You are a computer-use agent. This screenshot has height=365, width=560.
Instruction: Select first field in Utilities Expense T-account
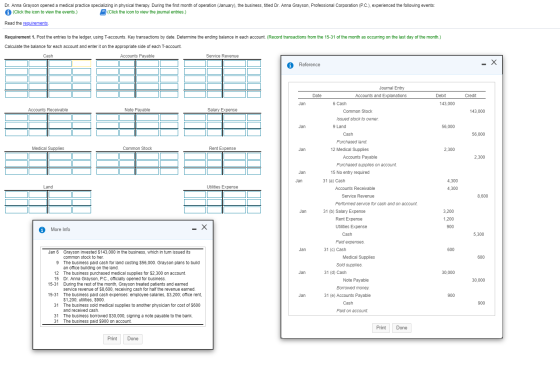195,195
